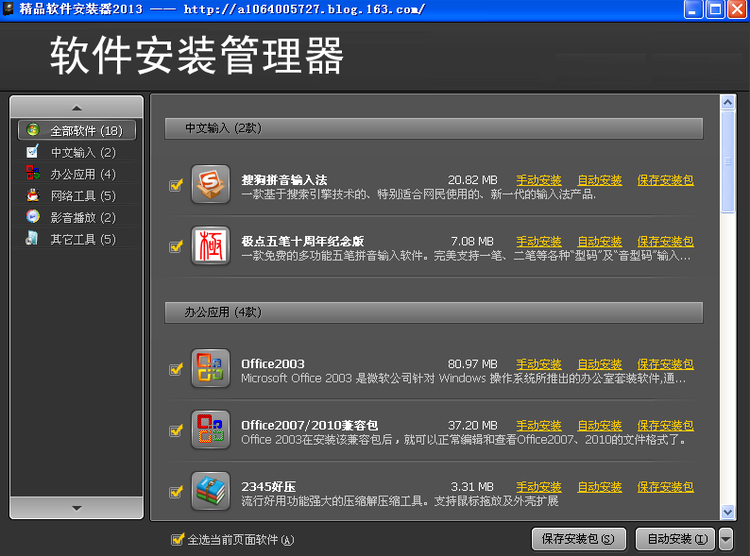Viewport: 750px width, 556px height.
Task: Click 手动安装 link for 搜狗拼音输入法
Action: [539, 180]
